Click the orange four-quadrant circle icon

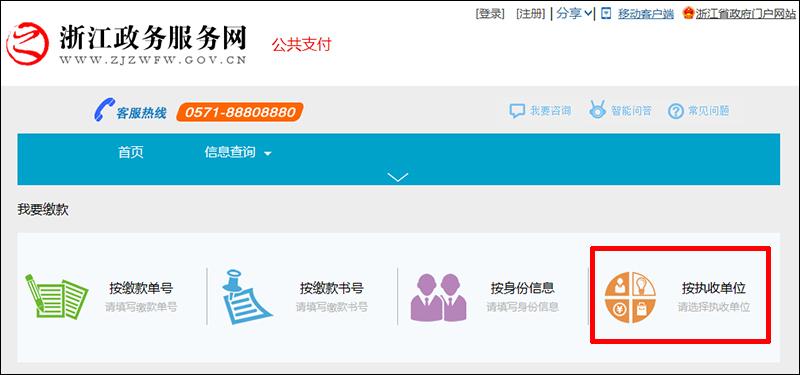[630, 297]
